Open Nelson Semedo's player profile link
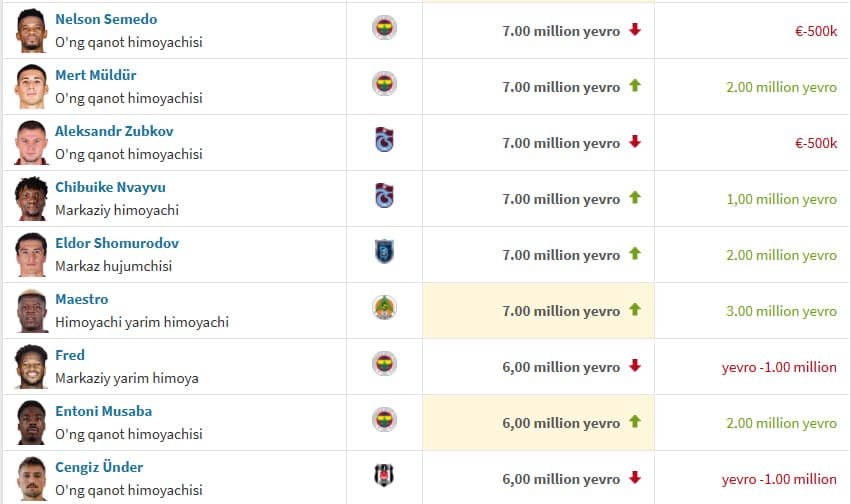Image resolution: width=851 pixels, height=504 pixels. pos(106,19)
